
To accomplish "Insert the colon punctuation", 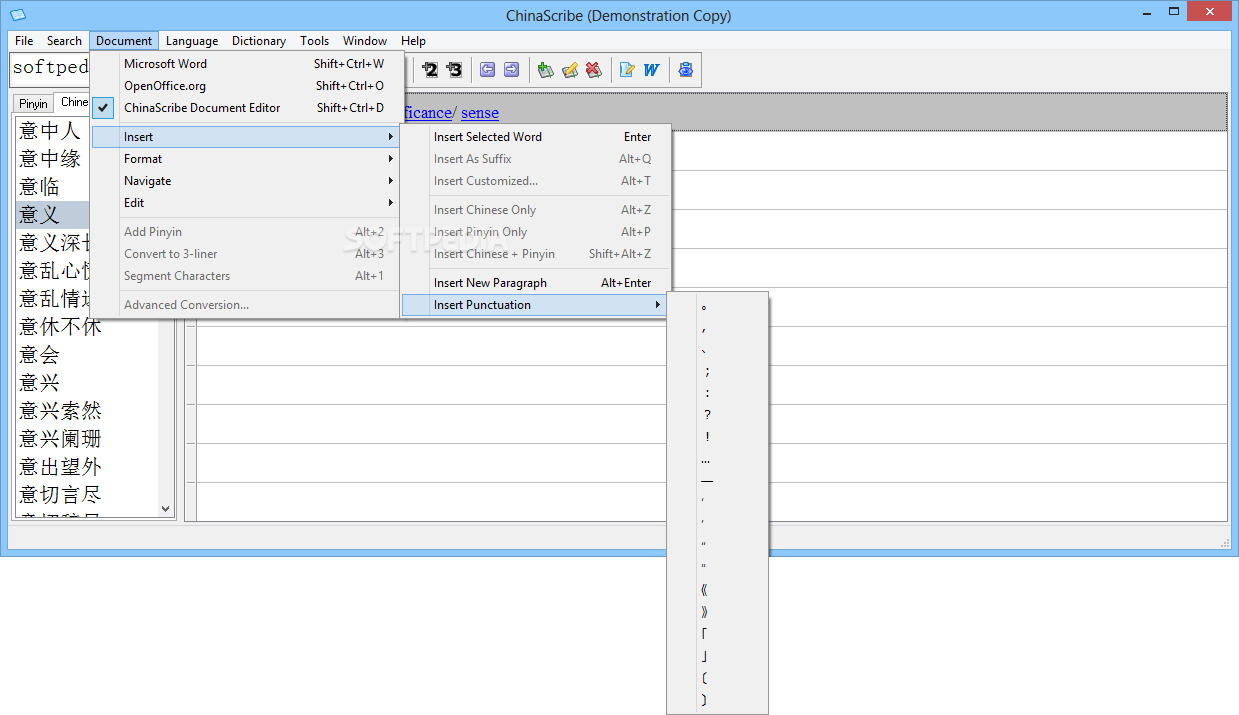I will coord(717,393).
